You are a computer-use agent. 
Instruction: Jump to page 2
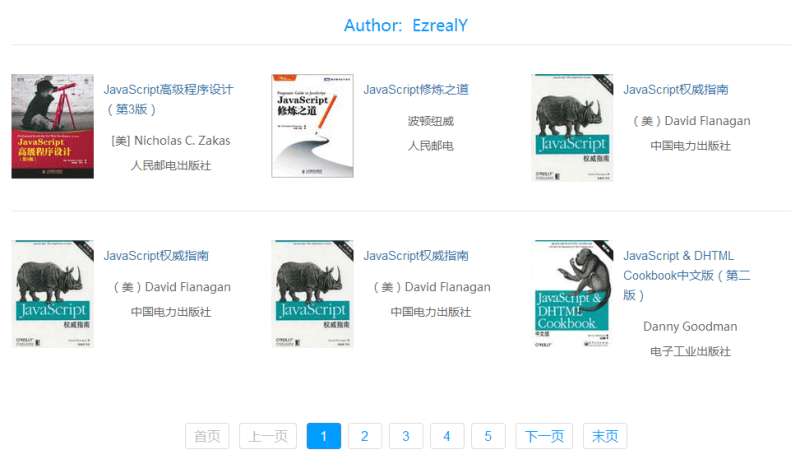pyautogui.click(x=365, y=436)
